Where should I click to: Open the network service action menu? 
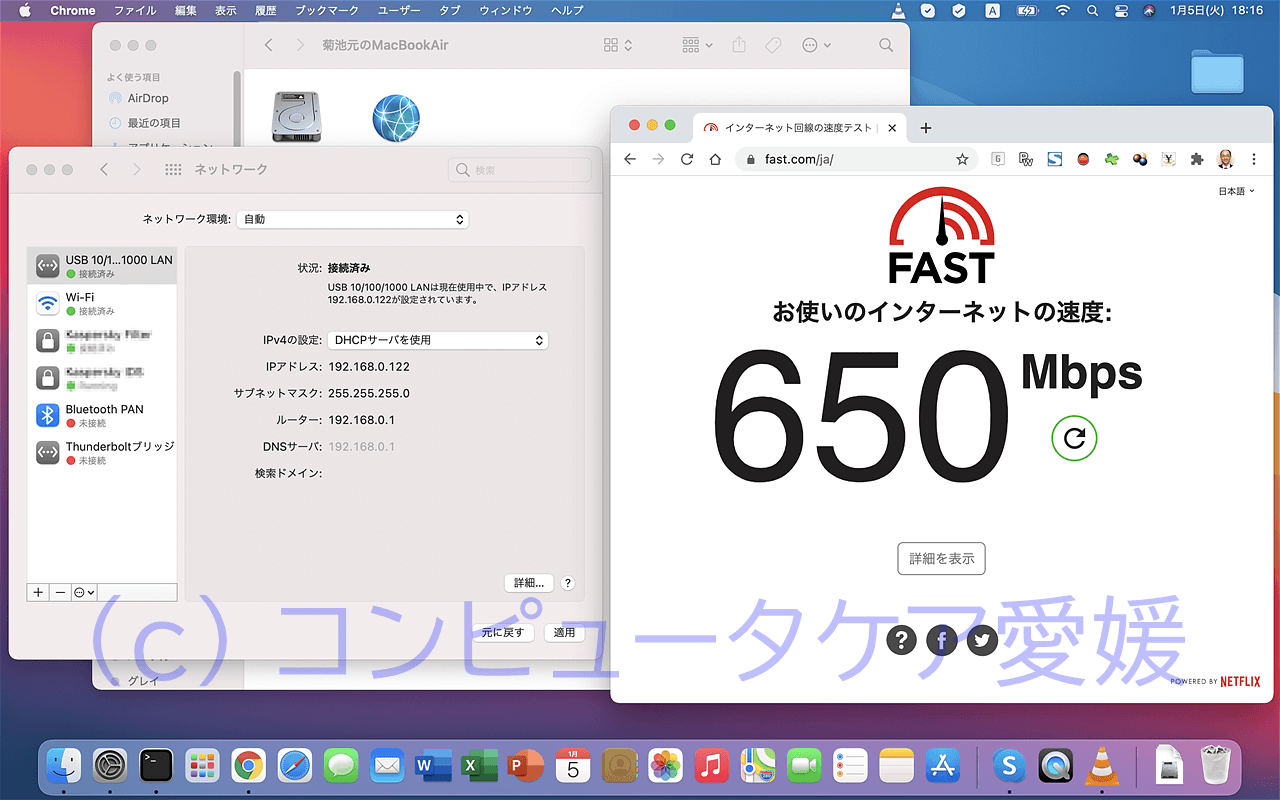tap(84, 592)
